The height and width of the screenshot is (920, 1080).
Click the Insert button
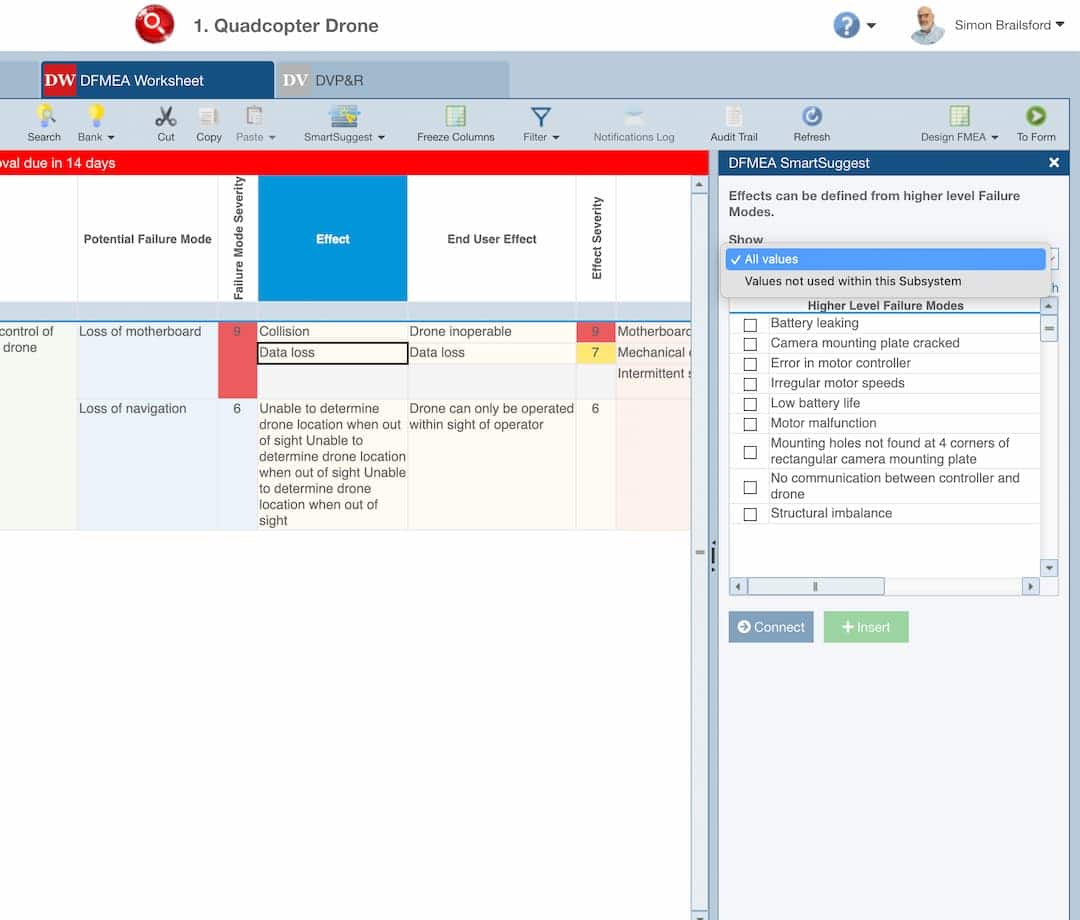(x=865, y=627)
